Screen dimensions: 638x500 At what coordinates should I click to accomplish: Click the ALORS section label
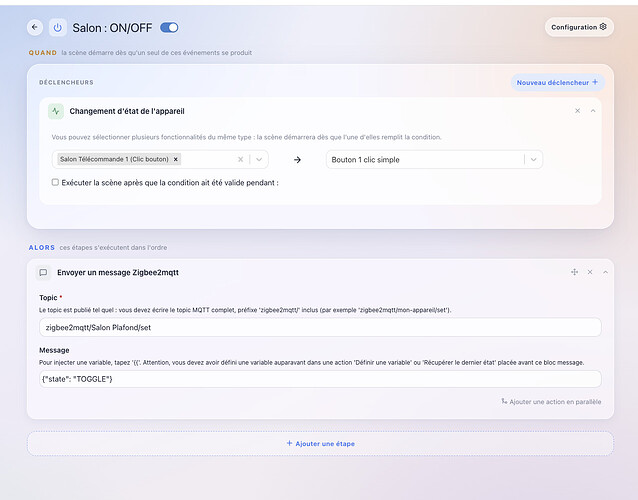pos(42,248)
